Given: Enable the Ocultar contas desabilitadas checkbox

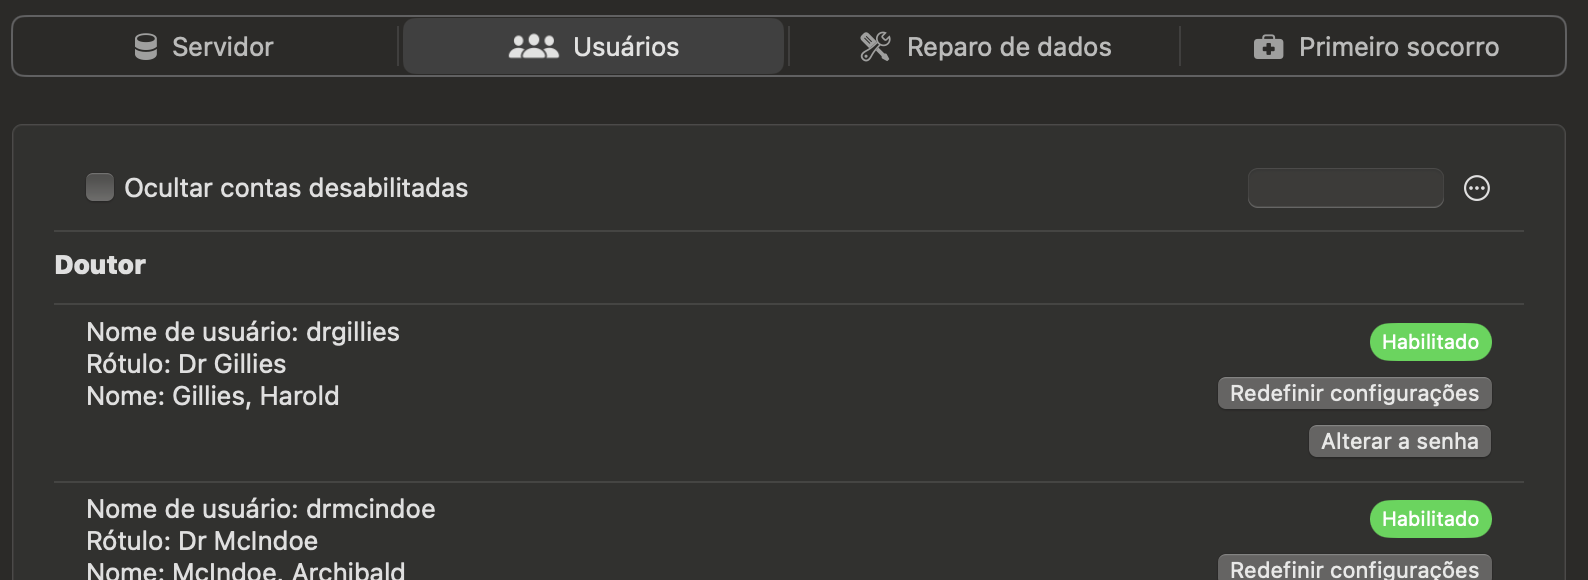Looking at the screenshot, I should [x=100, y=187].
